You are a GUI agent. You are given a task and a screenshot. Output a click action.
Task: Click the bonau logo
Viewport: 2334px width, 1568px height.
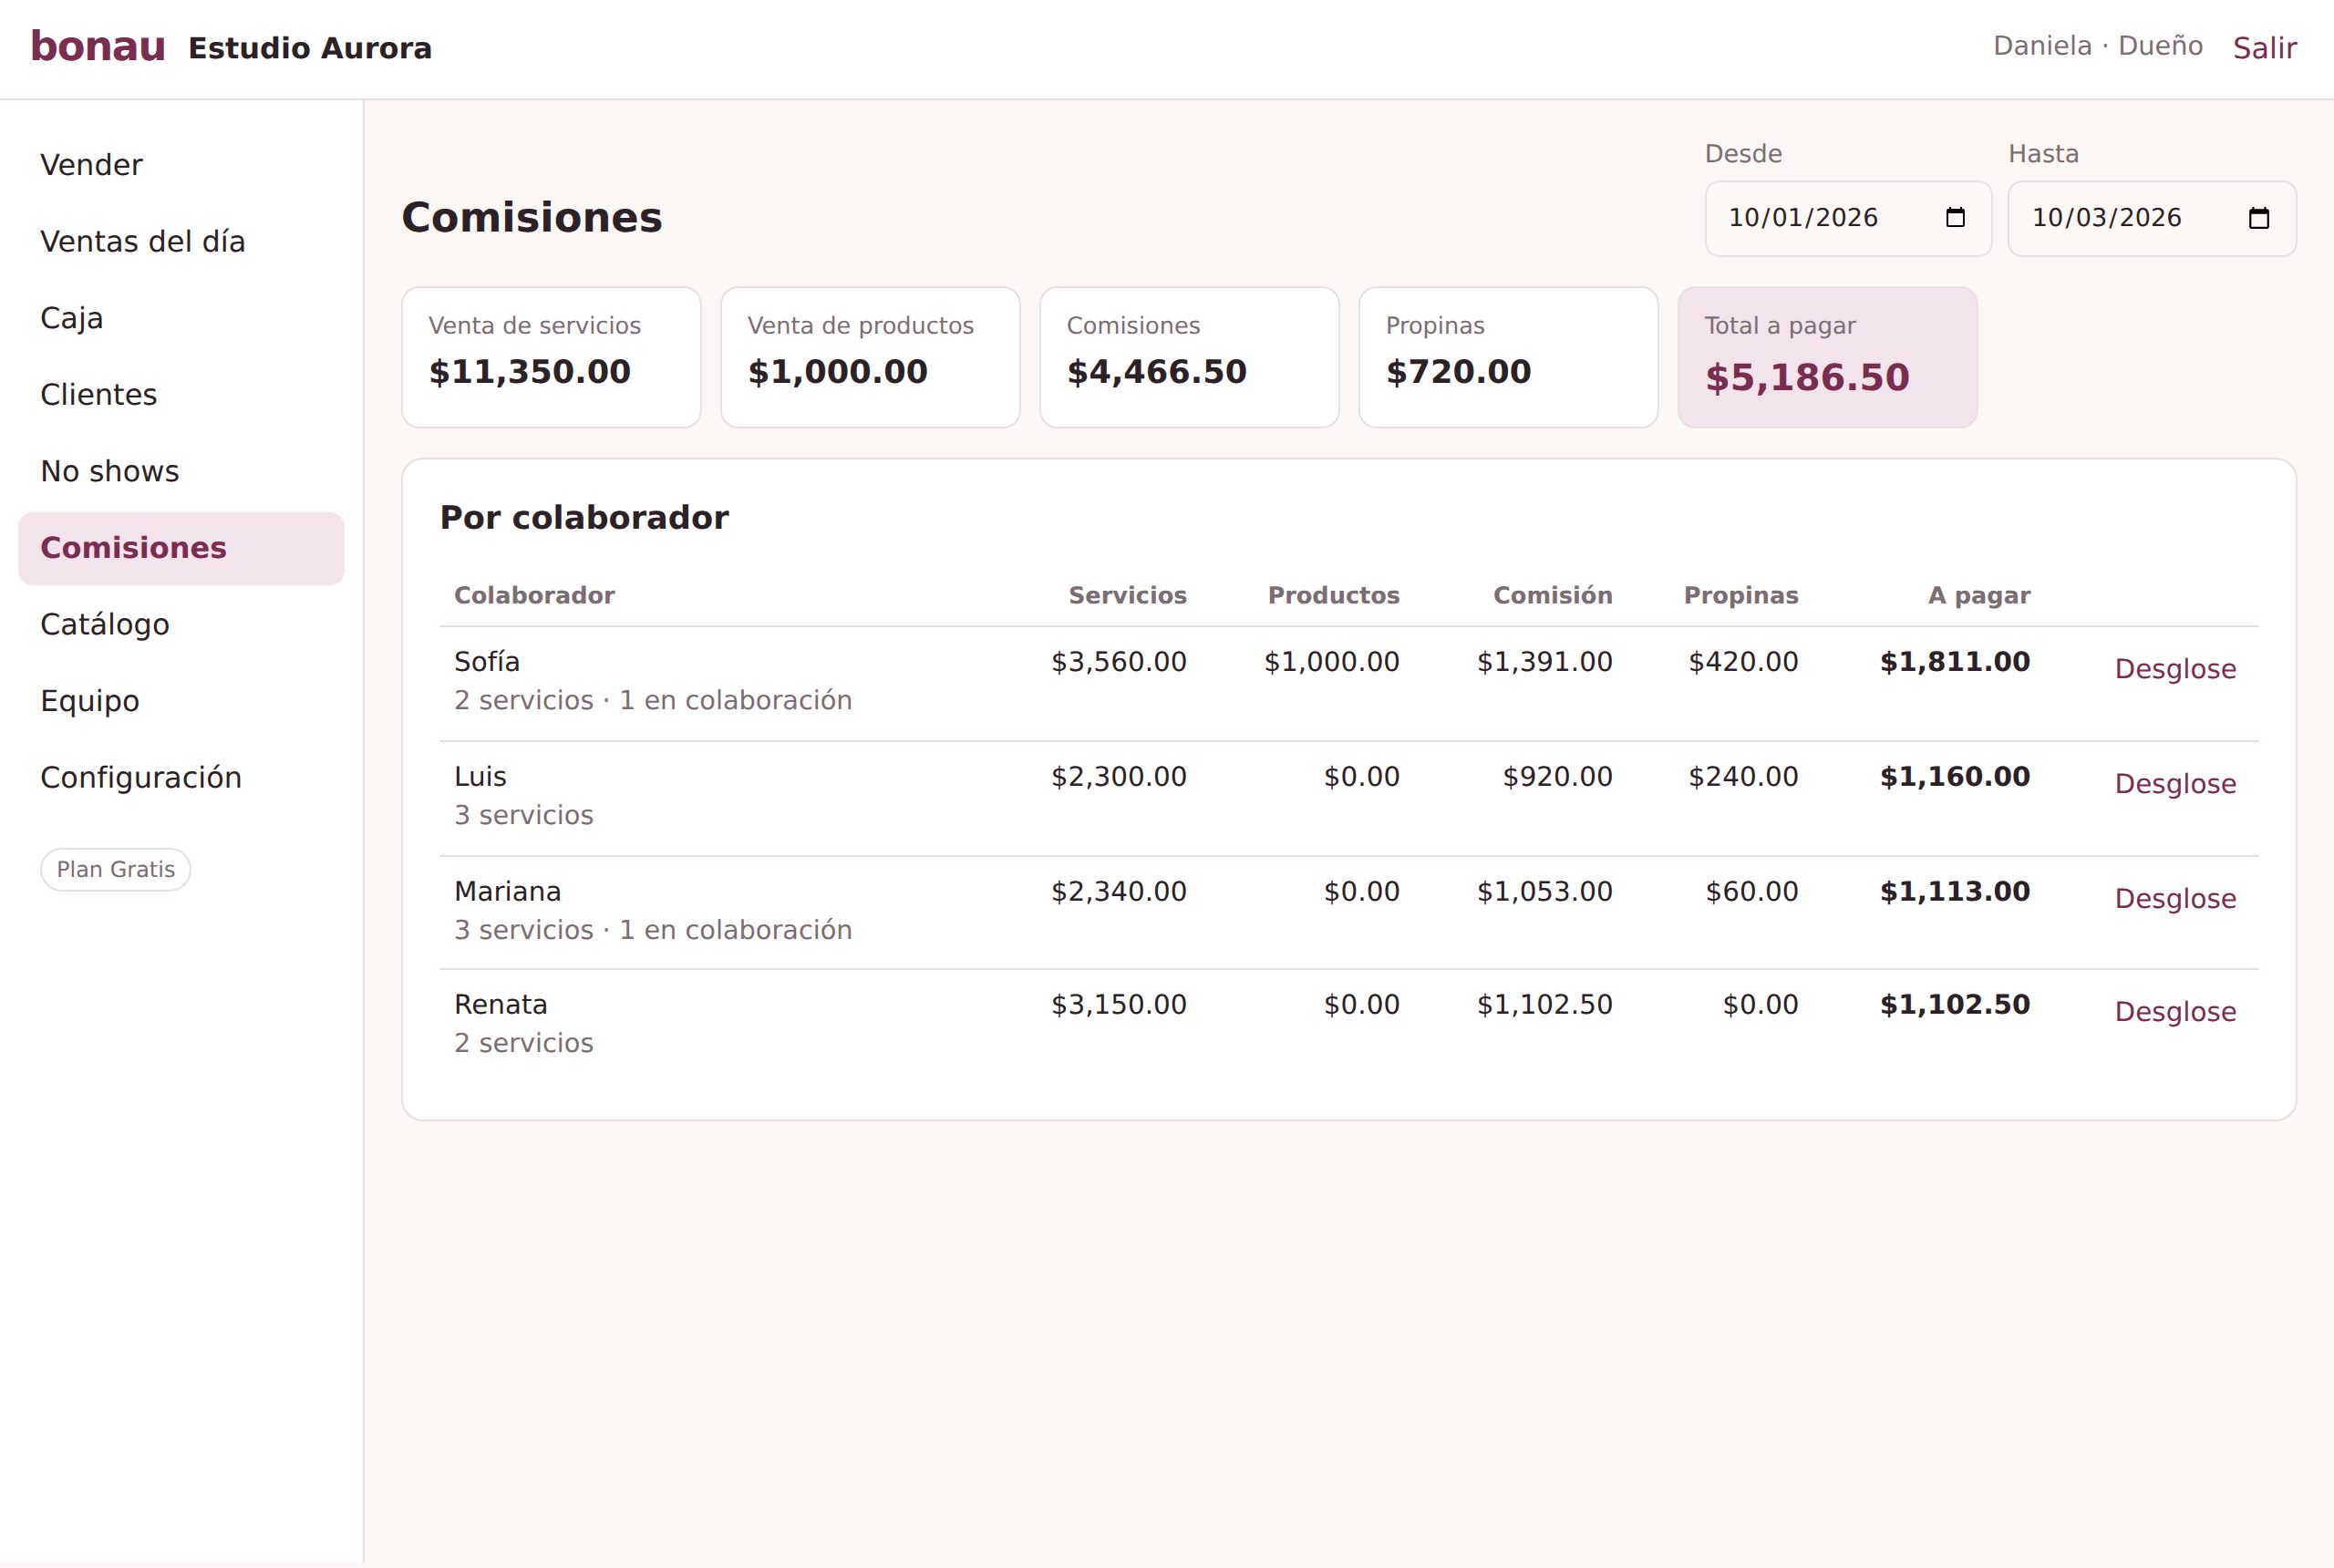pyautogui.click(x=98, y=47)
